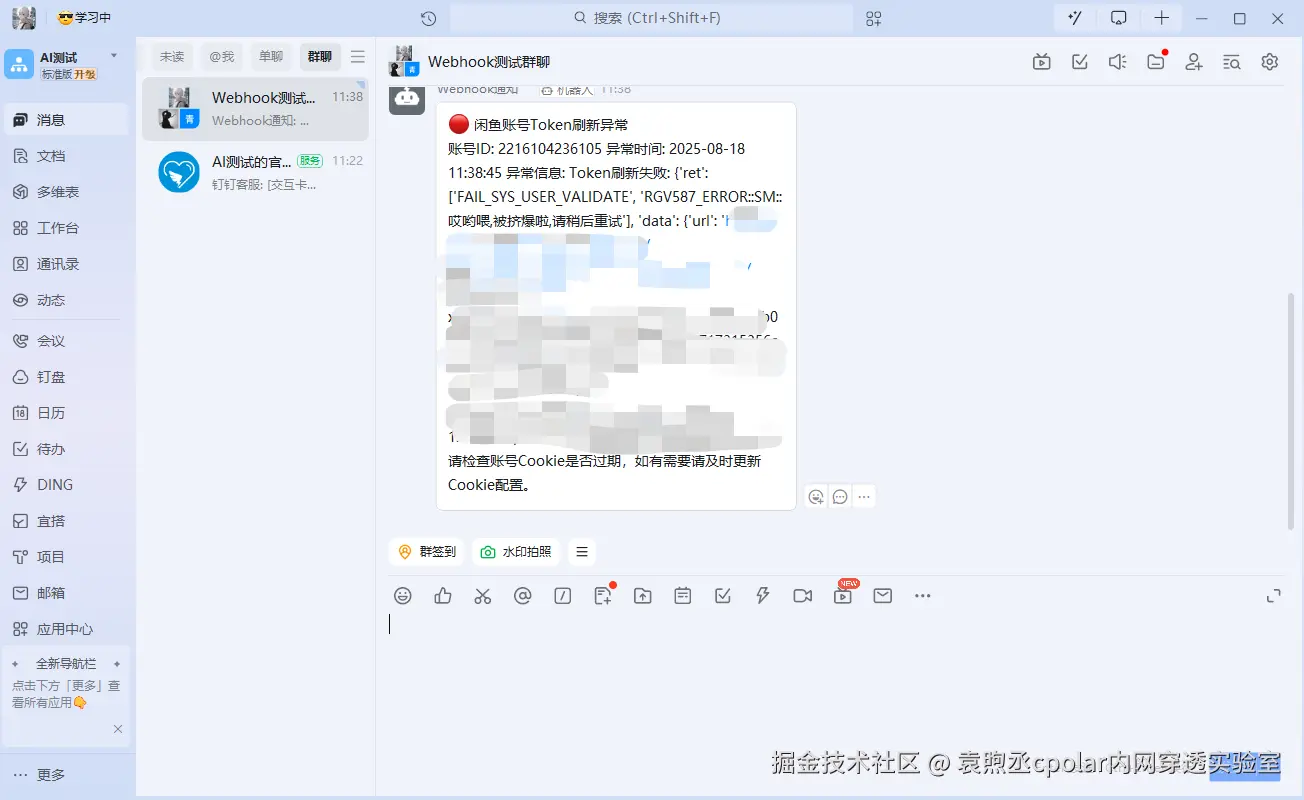The width and height of the screenshot is (1304, 800).
Task: Select the screenshot scissors tool
Action: point(483,596)
